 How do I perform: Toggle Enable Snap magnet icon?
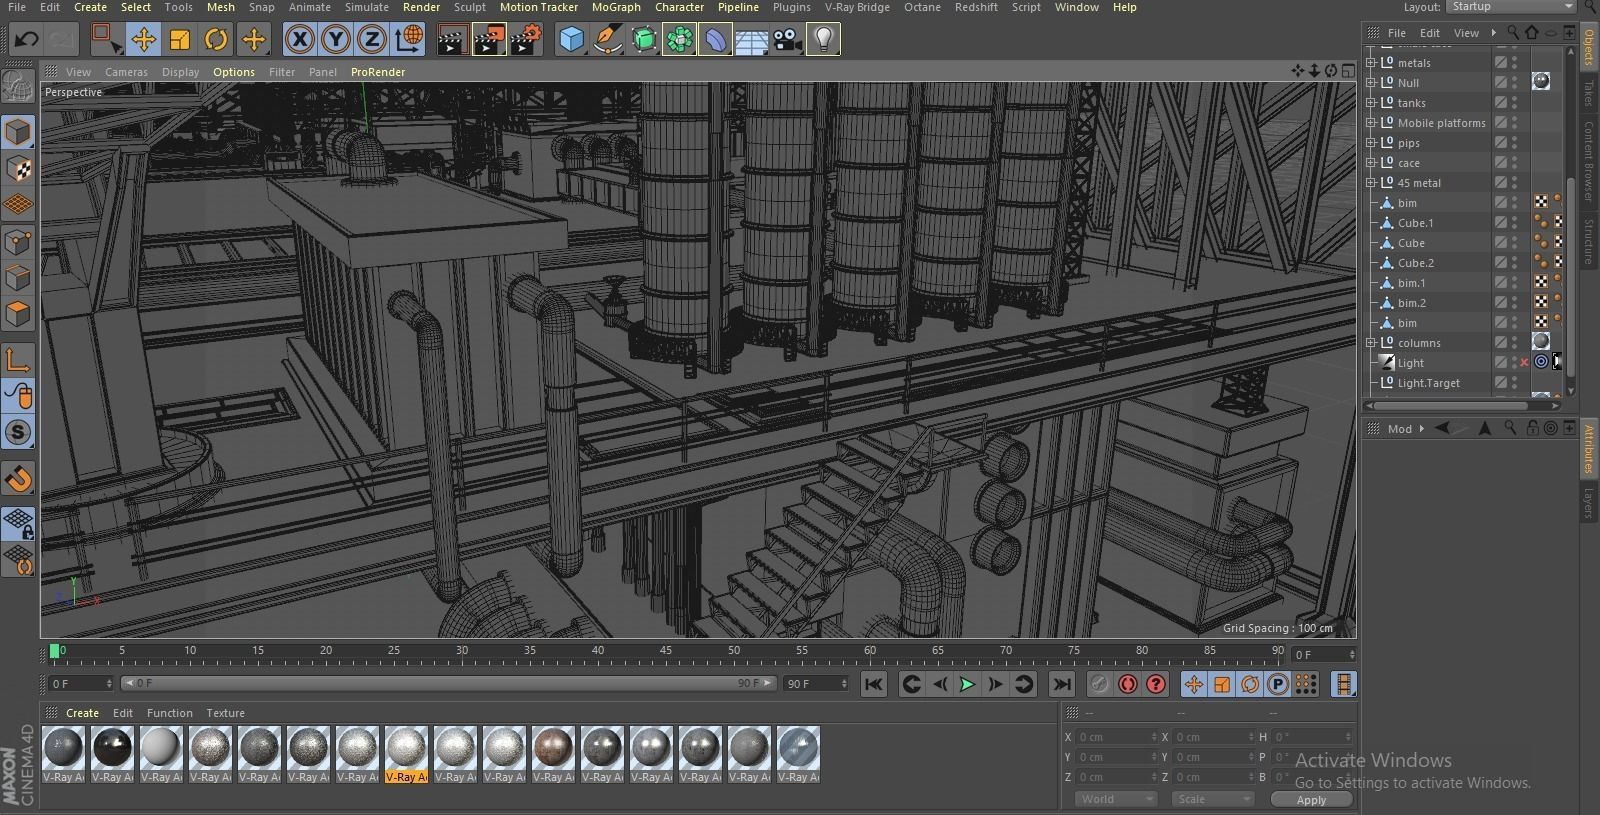coord(19,479)
